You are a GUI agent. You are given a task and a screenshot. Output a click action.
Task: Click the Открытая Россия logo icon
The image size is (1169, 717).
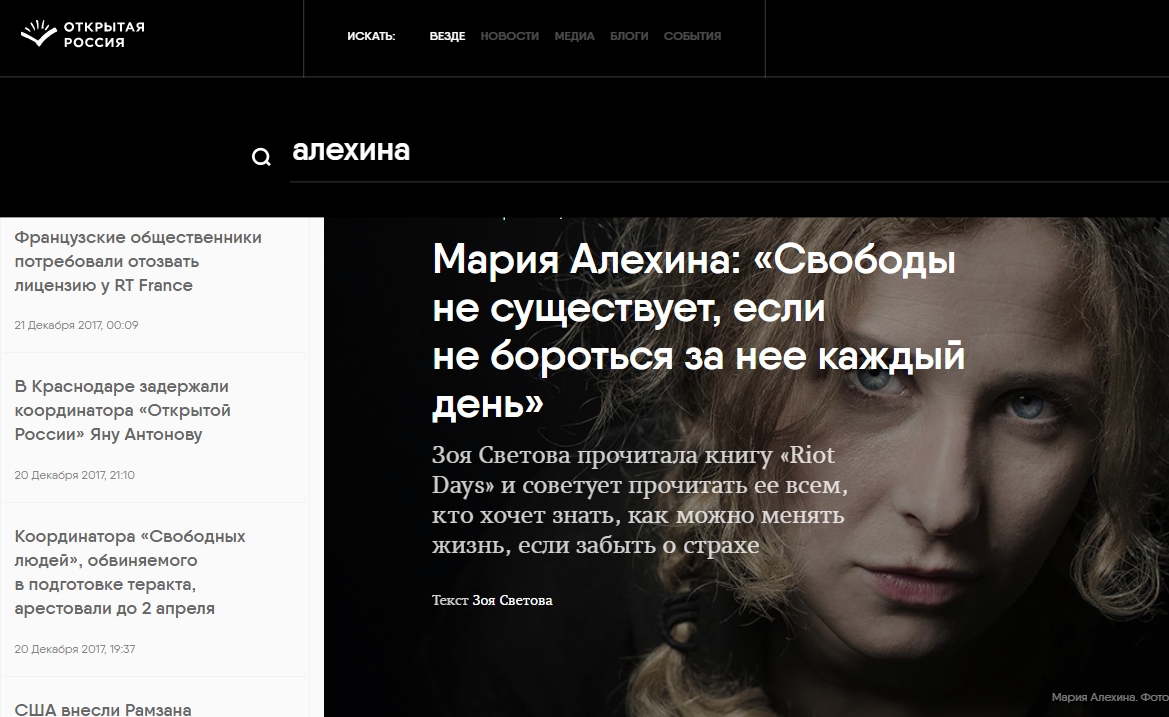point(38,34)
